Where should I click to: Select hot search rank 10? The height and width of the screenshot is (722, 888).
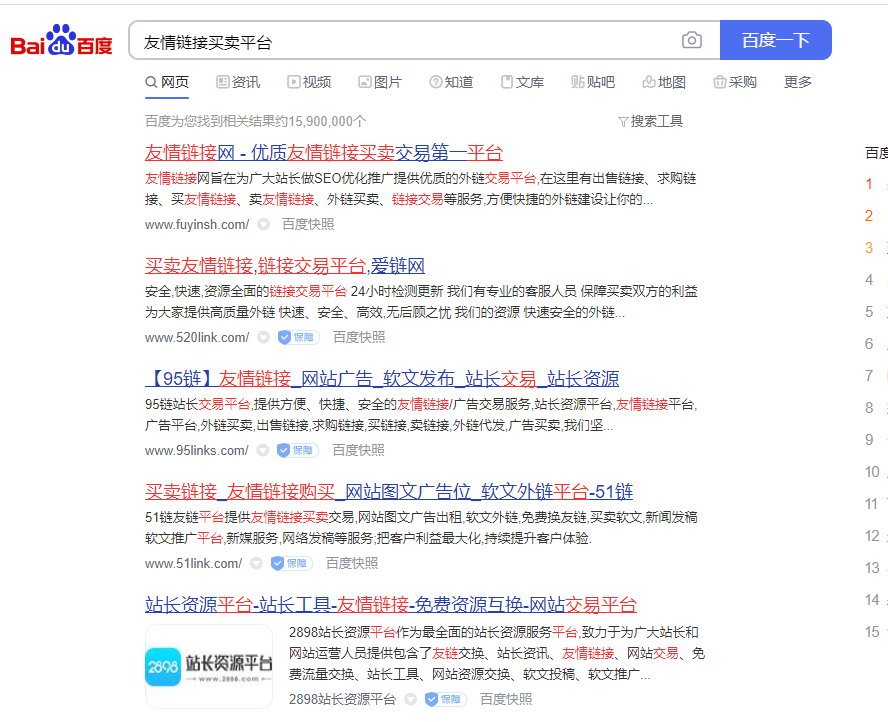click(x=872, y=472)
